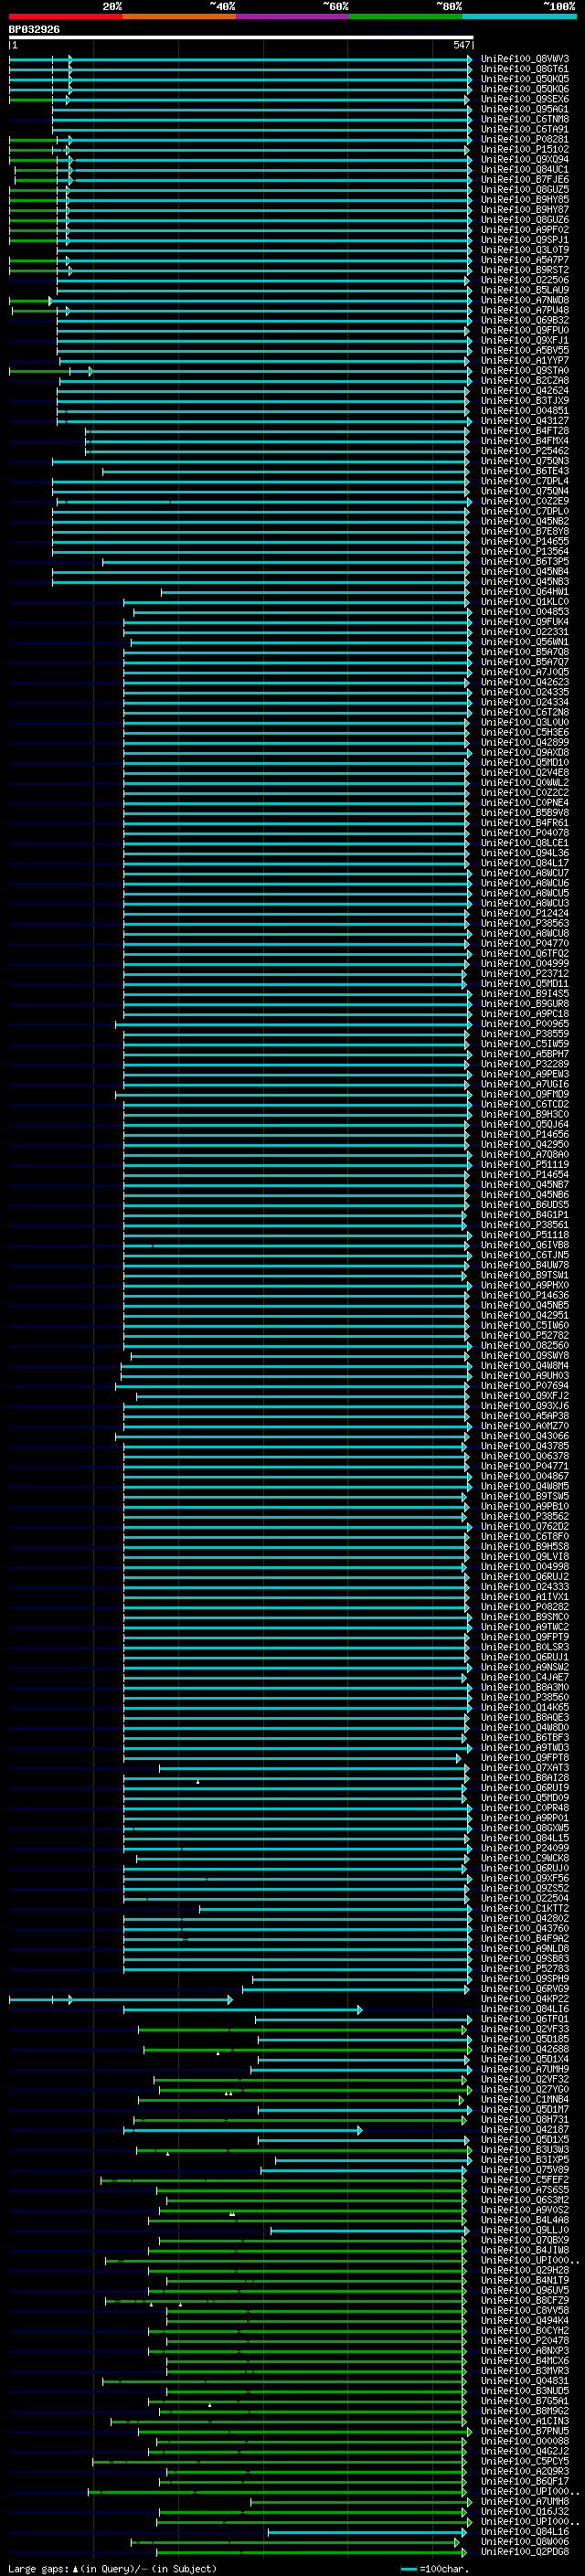Open hit UniRef100_Q8GT61
This screenshot has width=585, height=2576.
click(x=524, y=70)
